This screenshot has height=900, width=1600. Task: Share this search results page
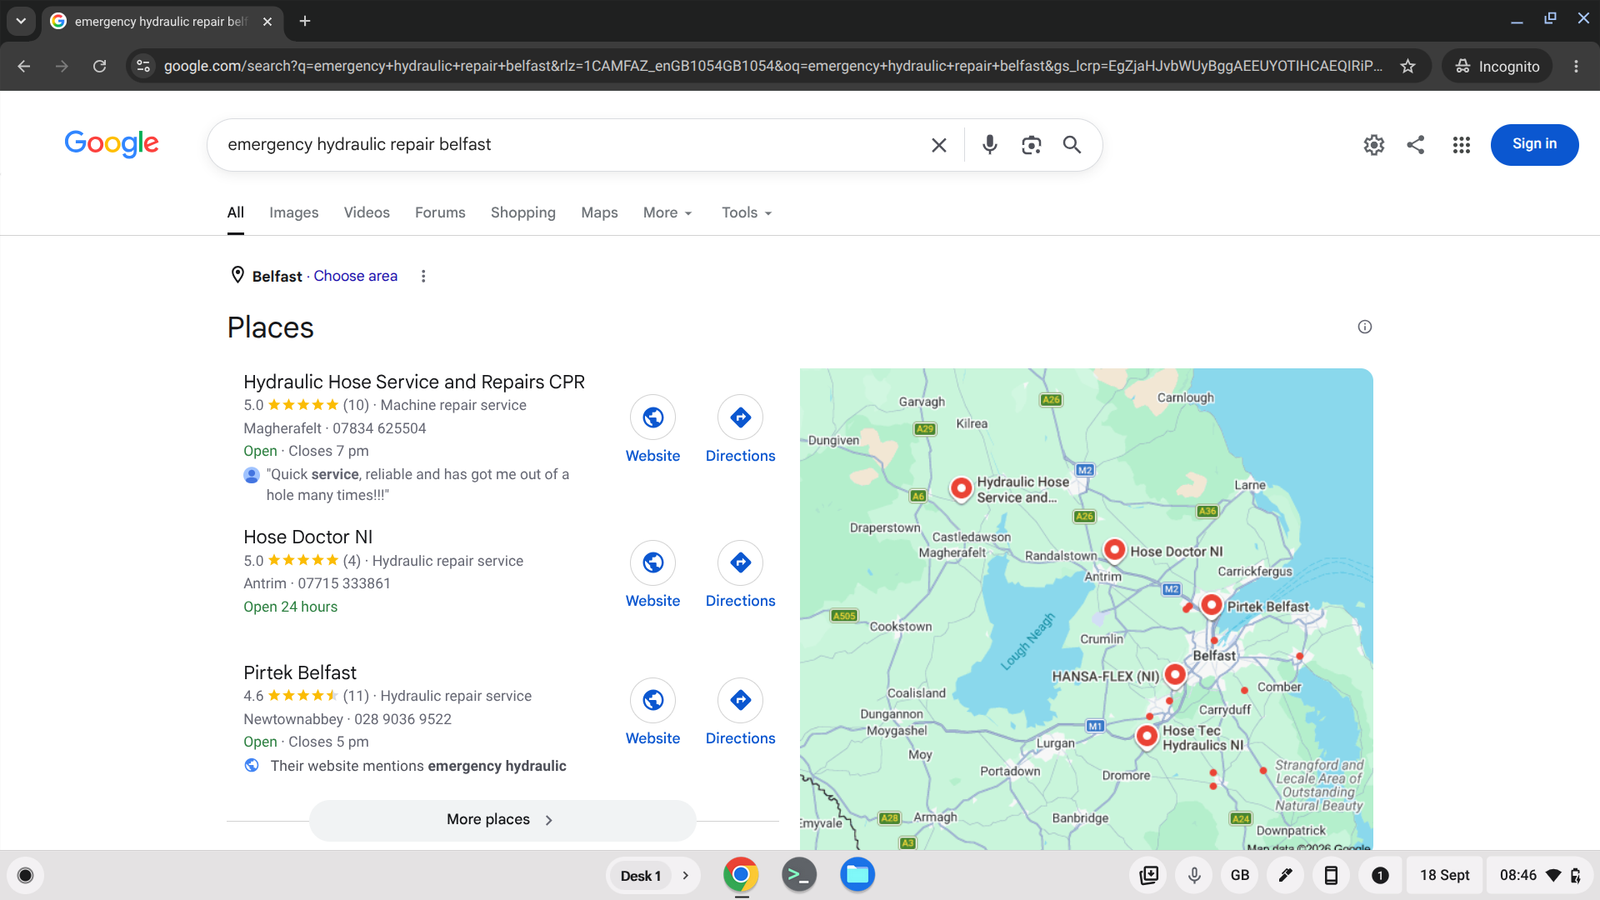pyautogui.click(x=1416, y=145)
